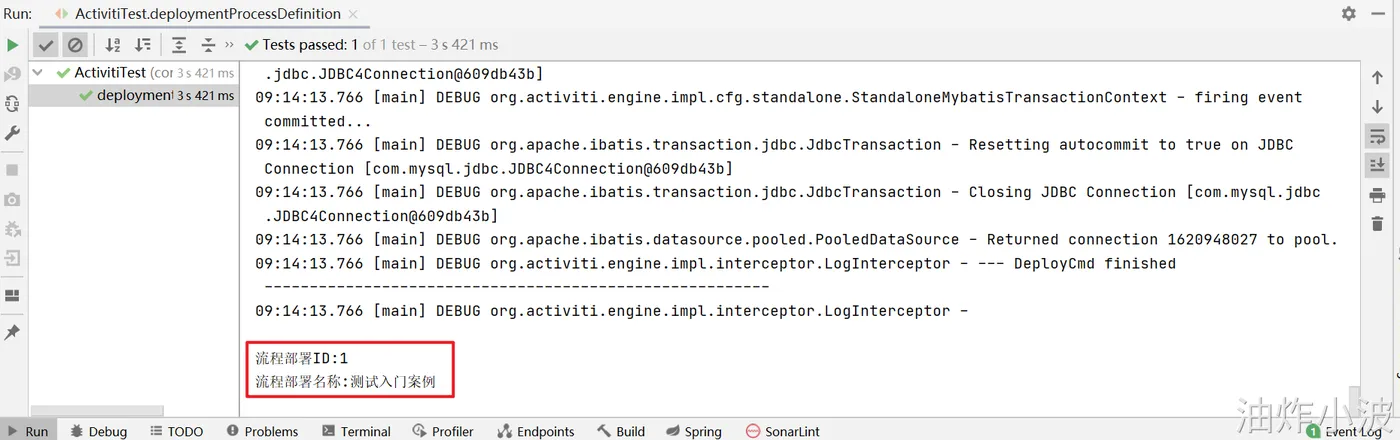Click the wrench settings icon

coord(12,133)
